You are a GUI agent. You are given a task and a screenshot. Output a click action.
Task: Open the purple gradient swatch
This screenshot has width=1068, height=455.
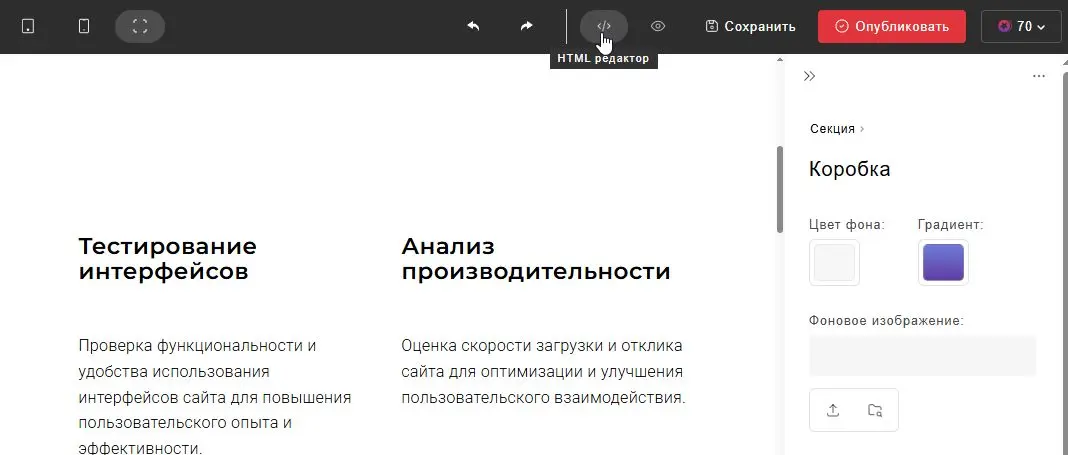click(x=943, y=262)
